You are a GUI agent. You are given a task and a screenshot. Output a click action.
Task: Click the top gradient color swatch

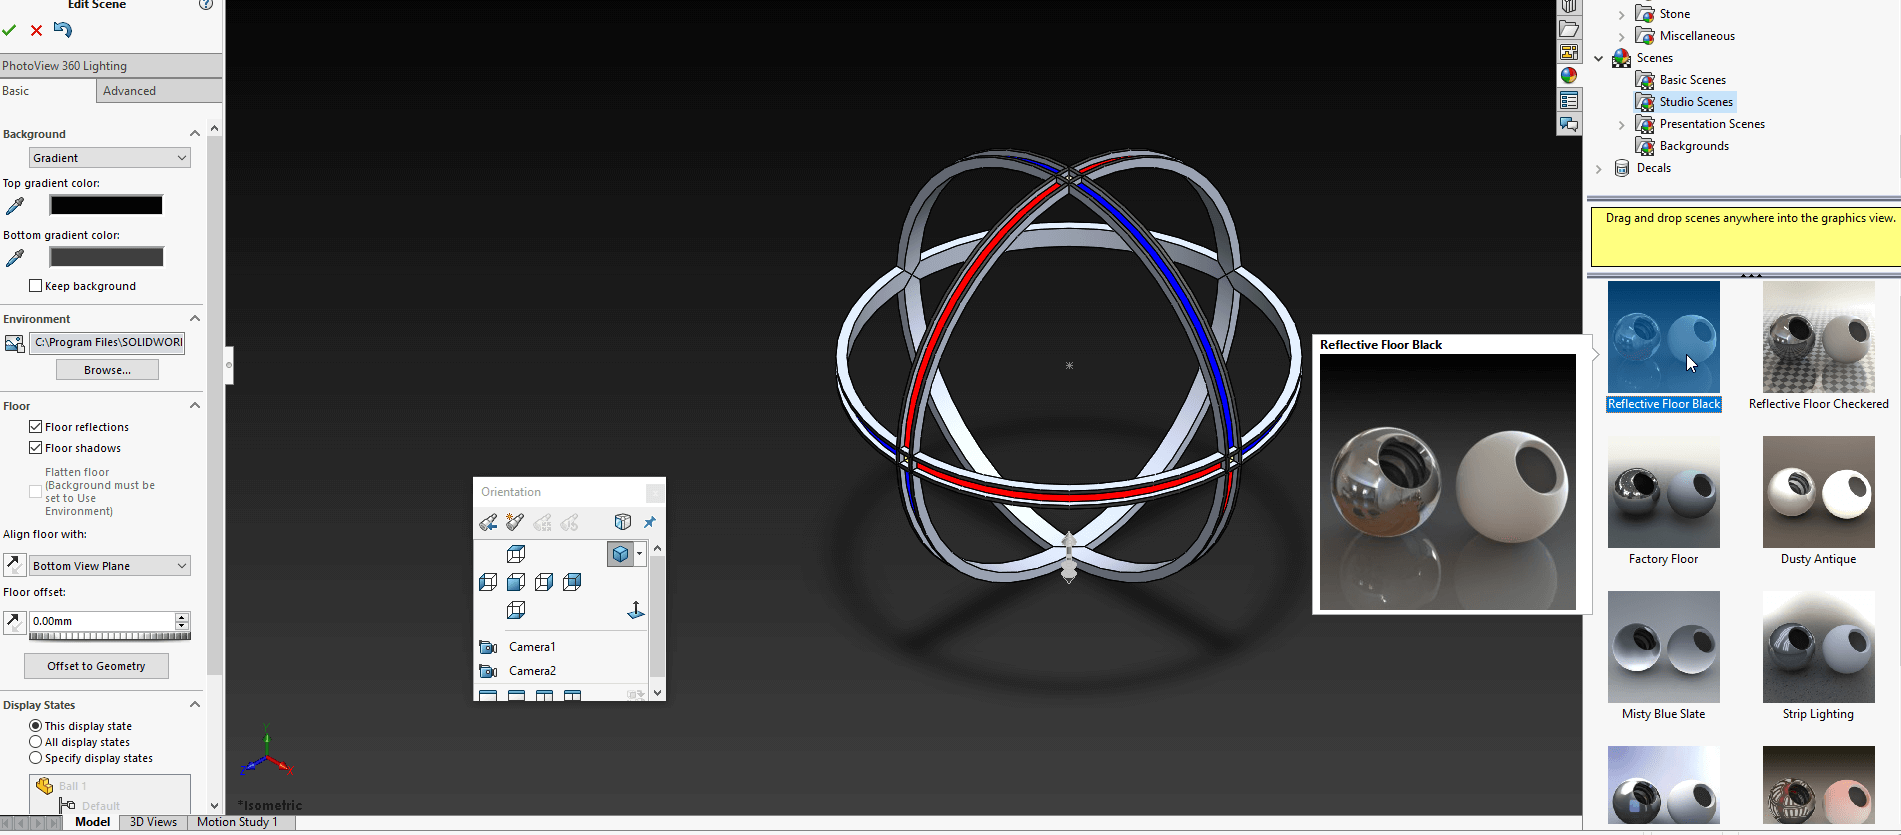[106, 205]
